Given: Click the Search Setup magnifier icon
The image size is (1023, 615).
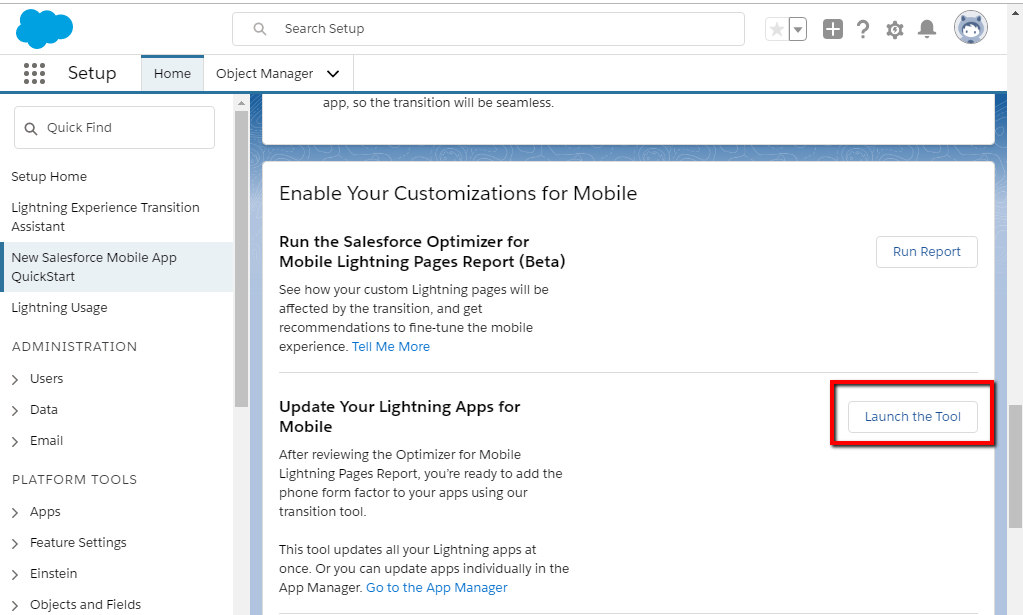Looking at the screenshot, I should pyautogui.click(x=258, y=28).
